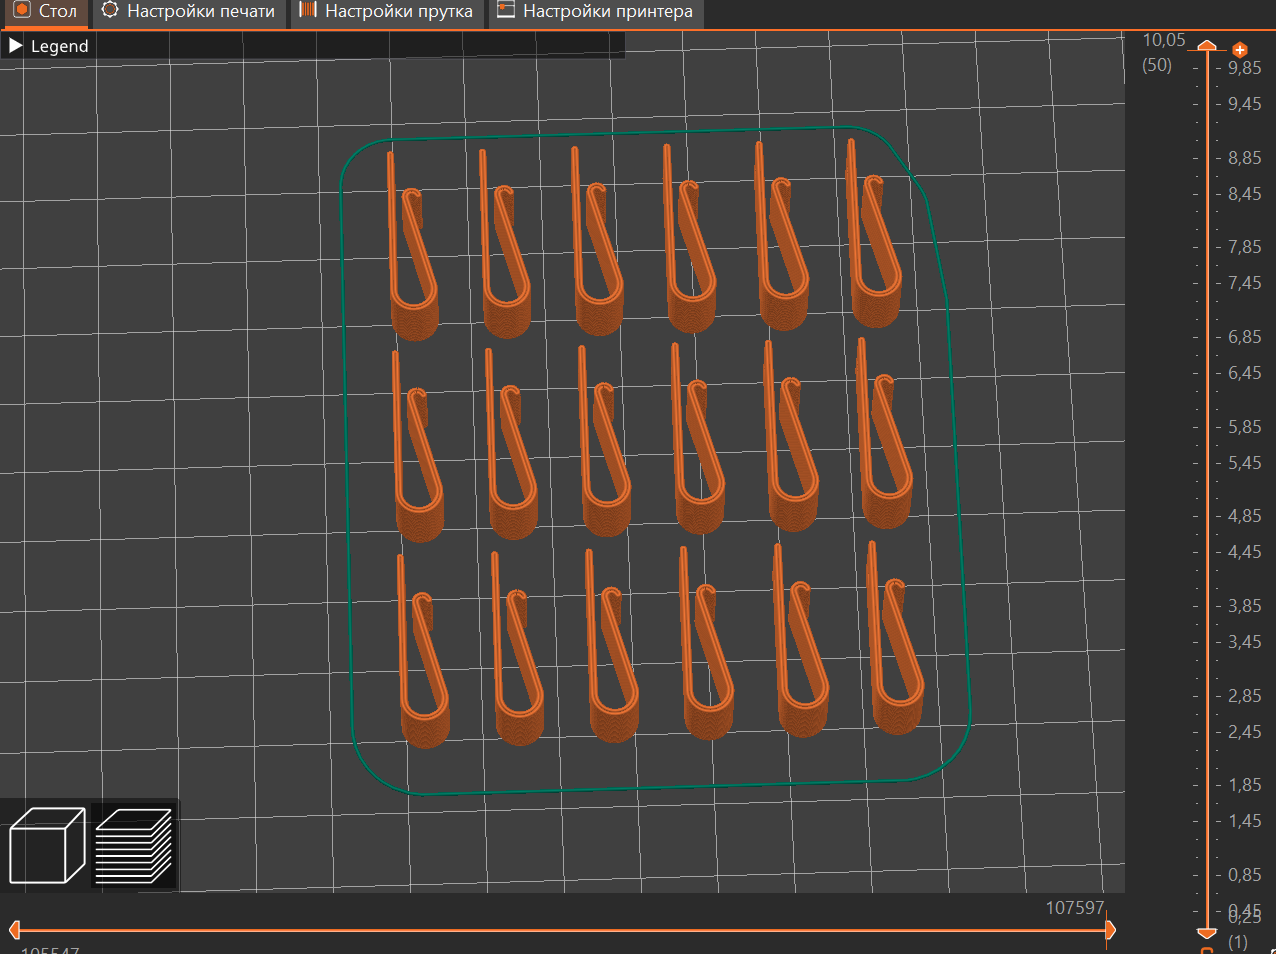Expand the Legend panel triangle
The height and width of the screenshot is (954, 1276).
(x=16, y=46)
